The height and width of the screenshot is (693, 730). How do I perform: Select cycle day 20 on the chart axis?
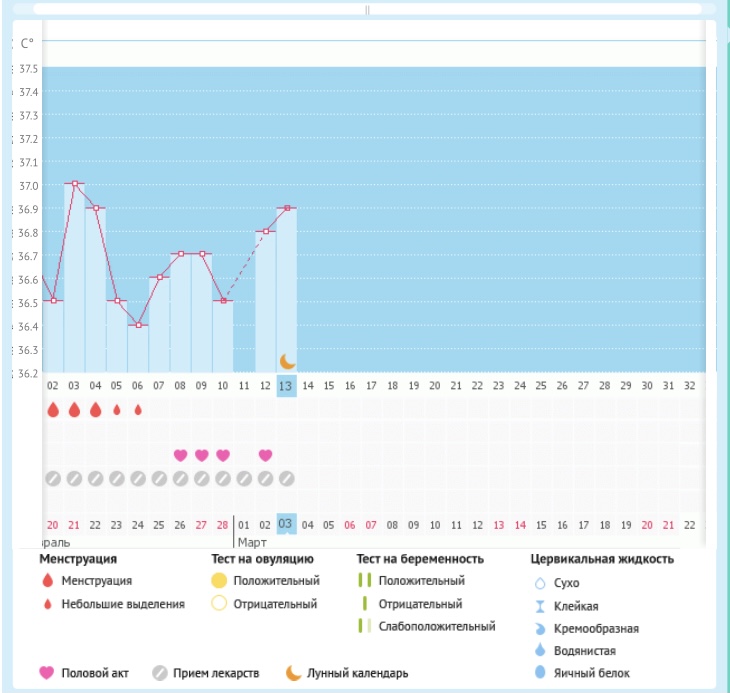click(x=435, y=386)
